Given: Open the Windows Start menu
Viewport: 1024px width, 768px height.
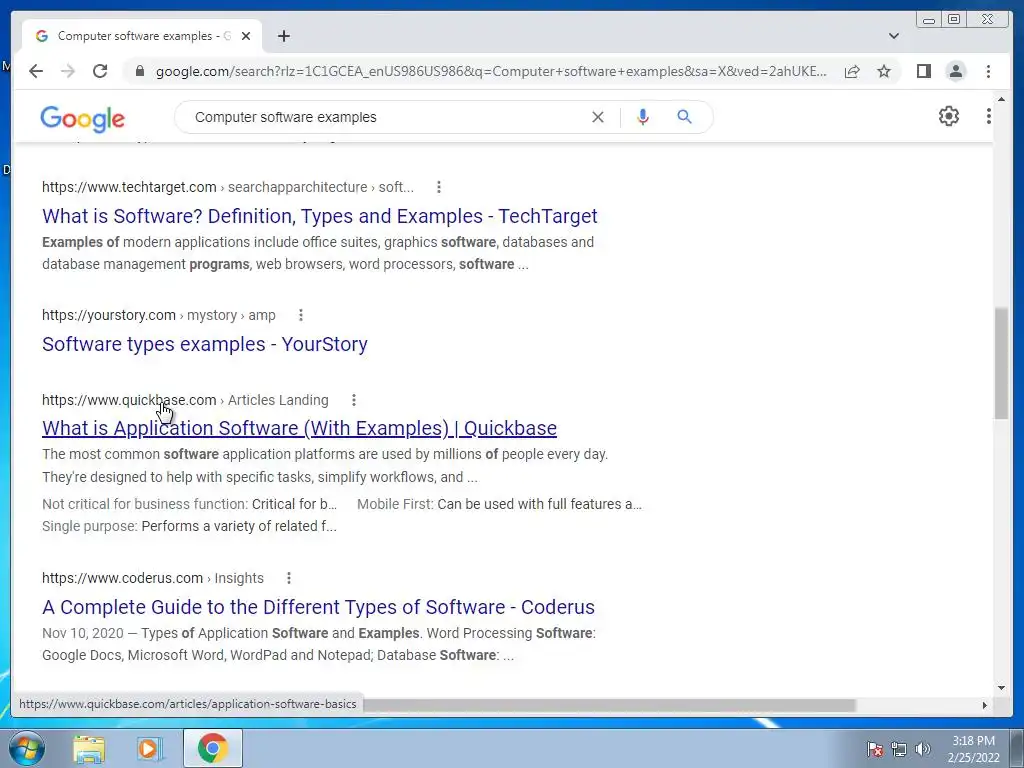Looking at the screenshot, I should [x=26, y=748].
